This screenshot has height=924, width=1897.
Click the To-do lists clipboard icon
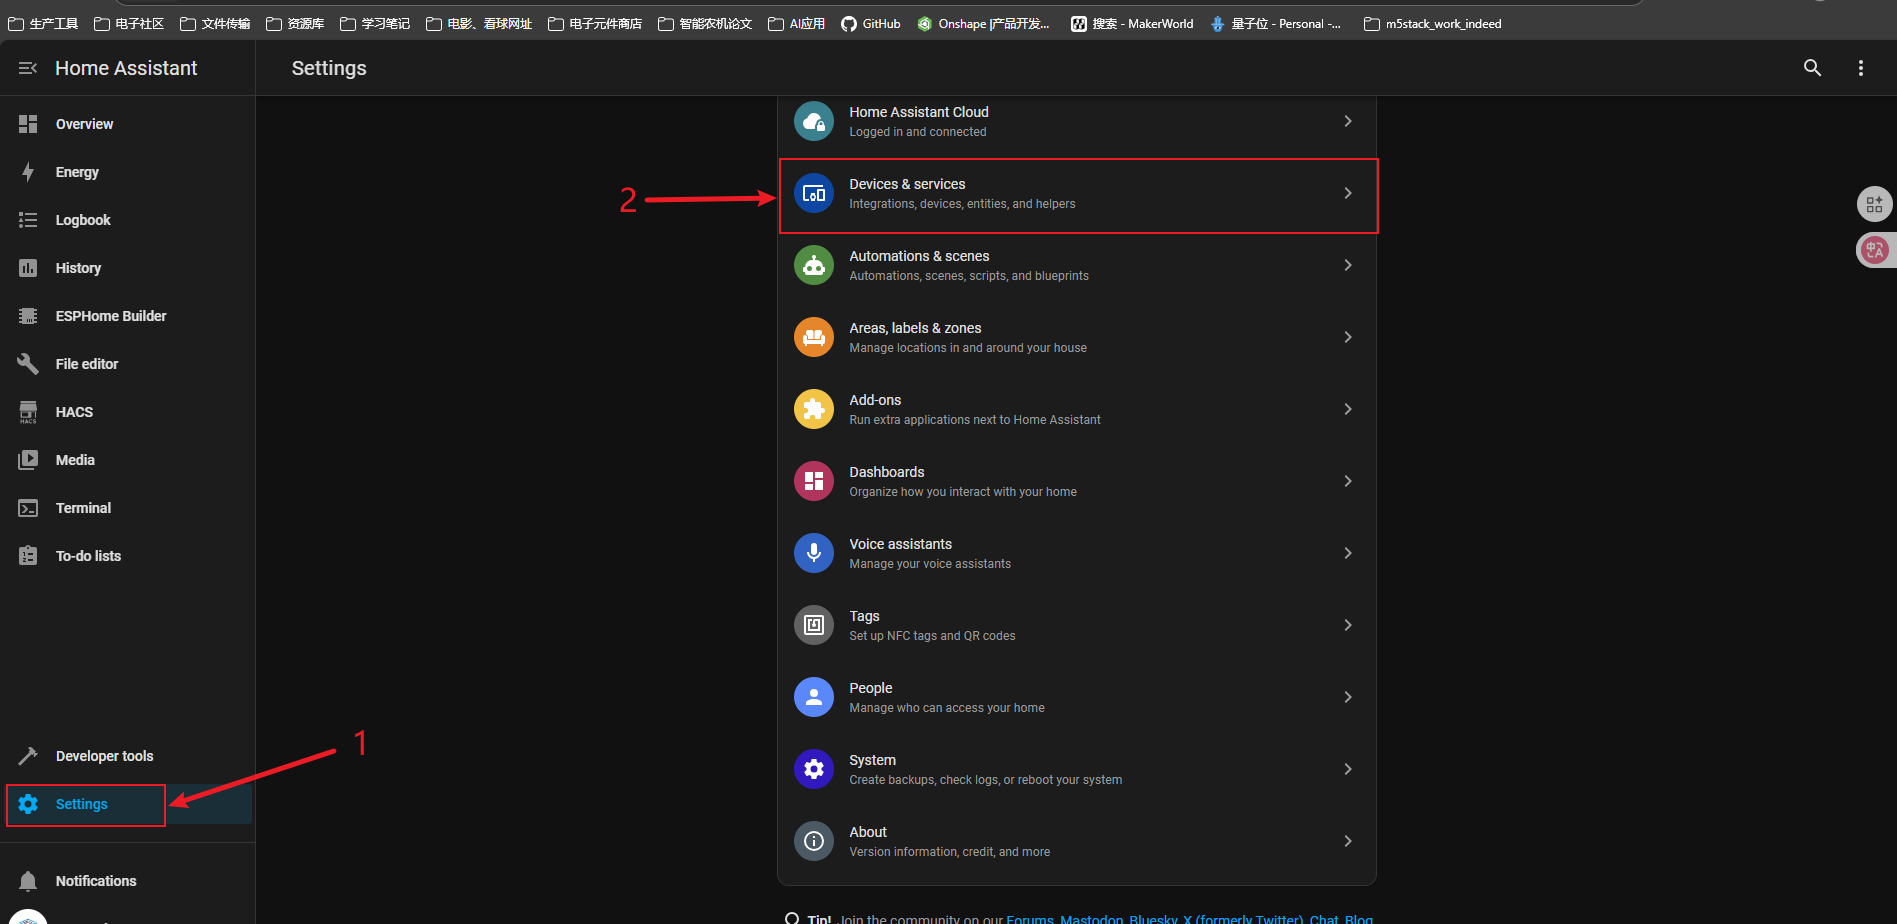(28, 556)
